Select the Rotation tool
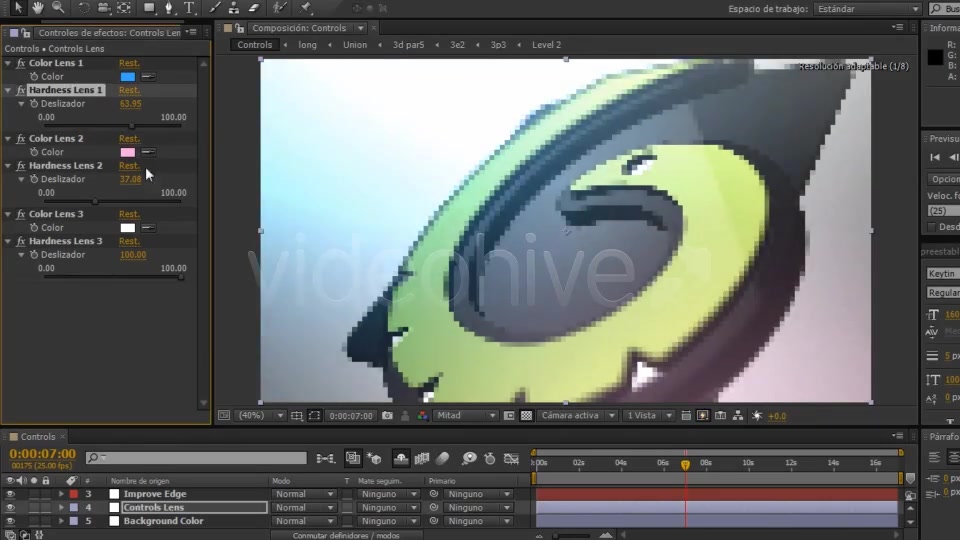Image resolution: width=960 pixels, height=540 pixels. point(83,8)
